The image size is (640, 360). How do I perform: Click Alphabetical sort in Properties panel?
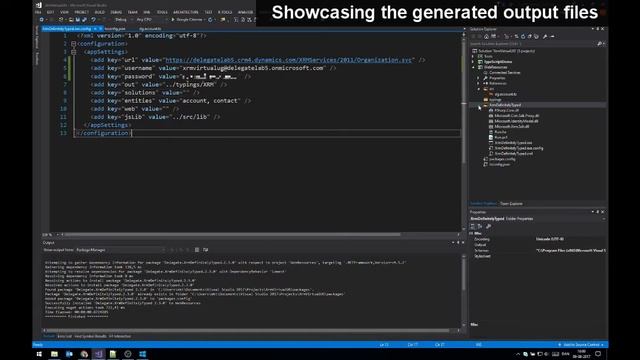(x=480, y=226)
